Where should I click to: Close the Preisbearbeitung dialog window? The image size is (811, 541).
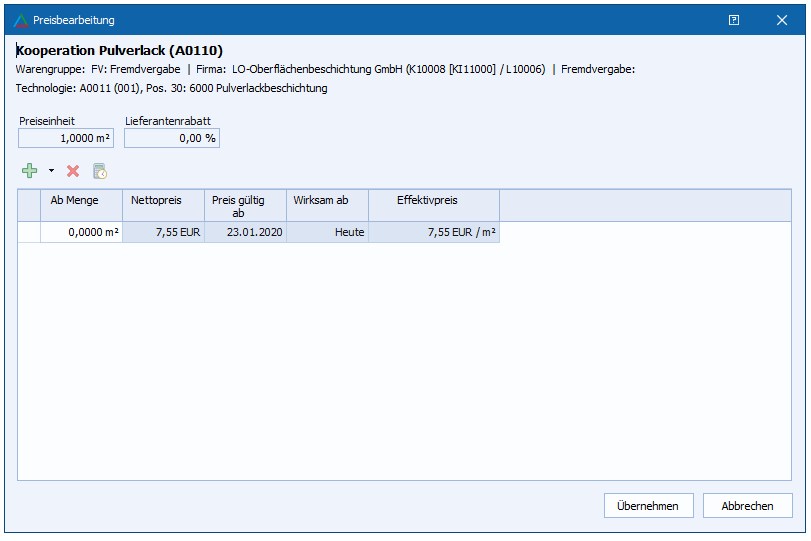coord(782,19)
